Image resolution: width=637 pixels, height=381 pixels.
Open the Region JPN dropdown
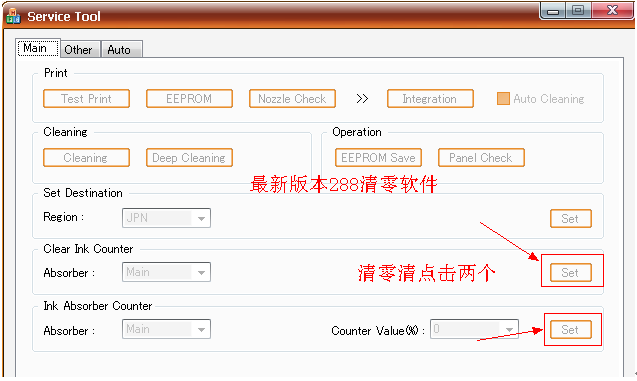[166, 218]
